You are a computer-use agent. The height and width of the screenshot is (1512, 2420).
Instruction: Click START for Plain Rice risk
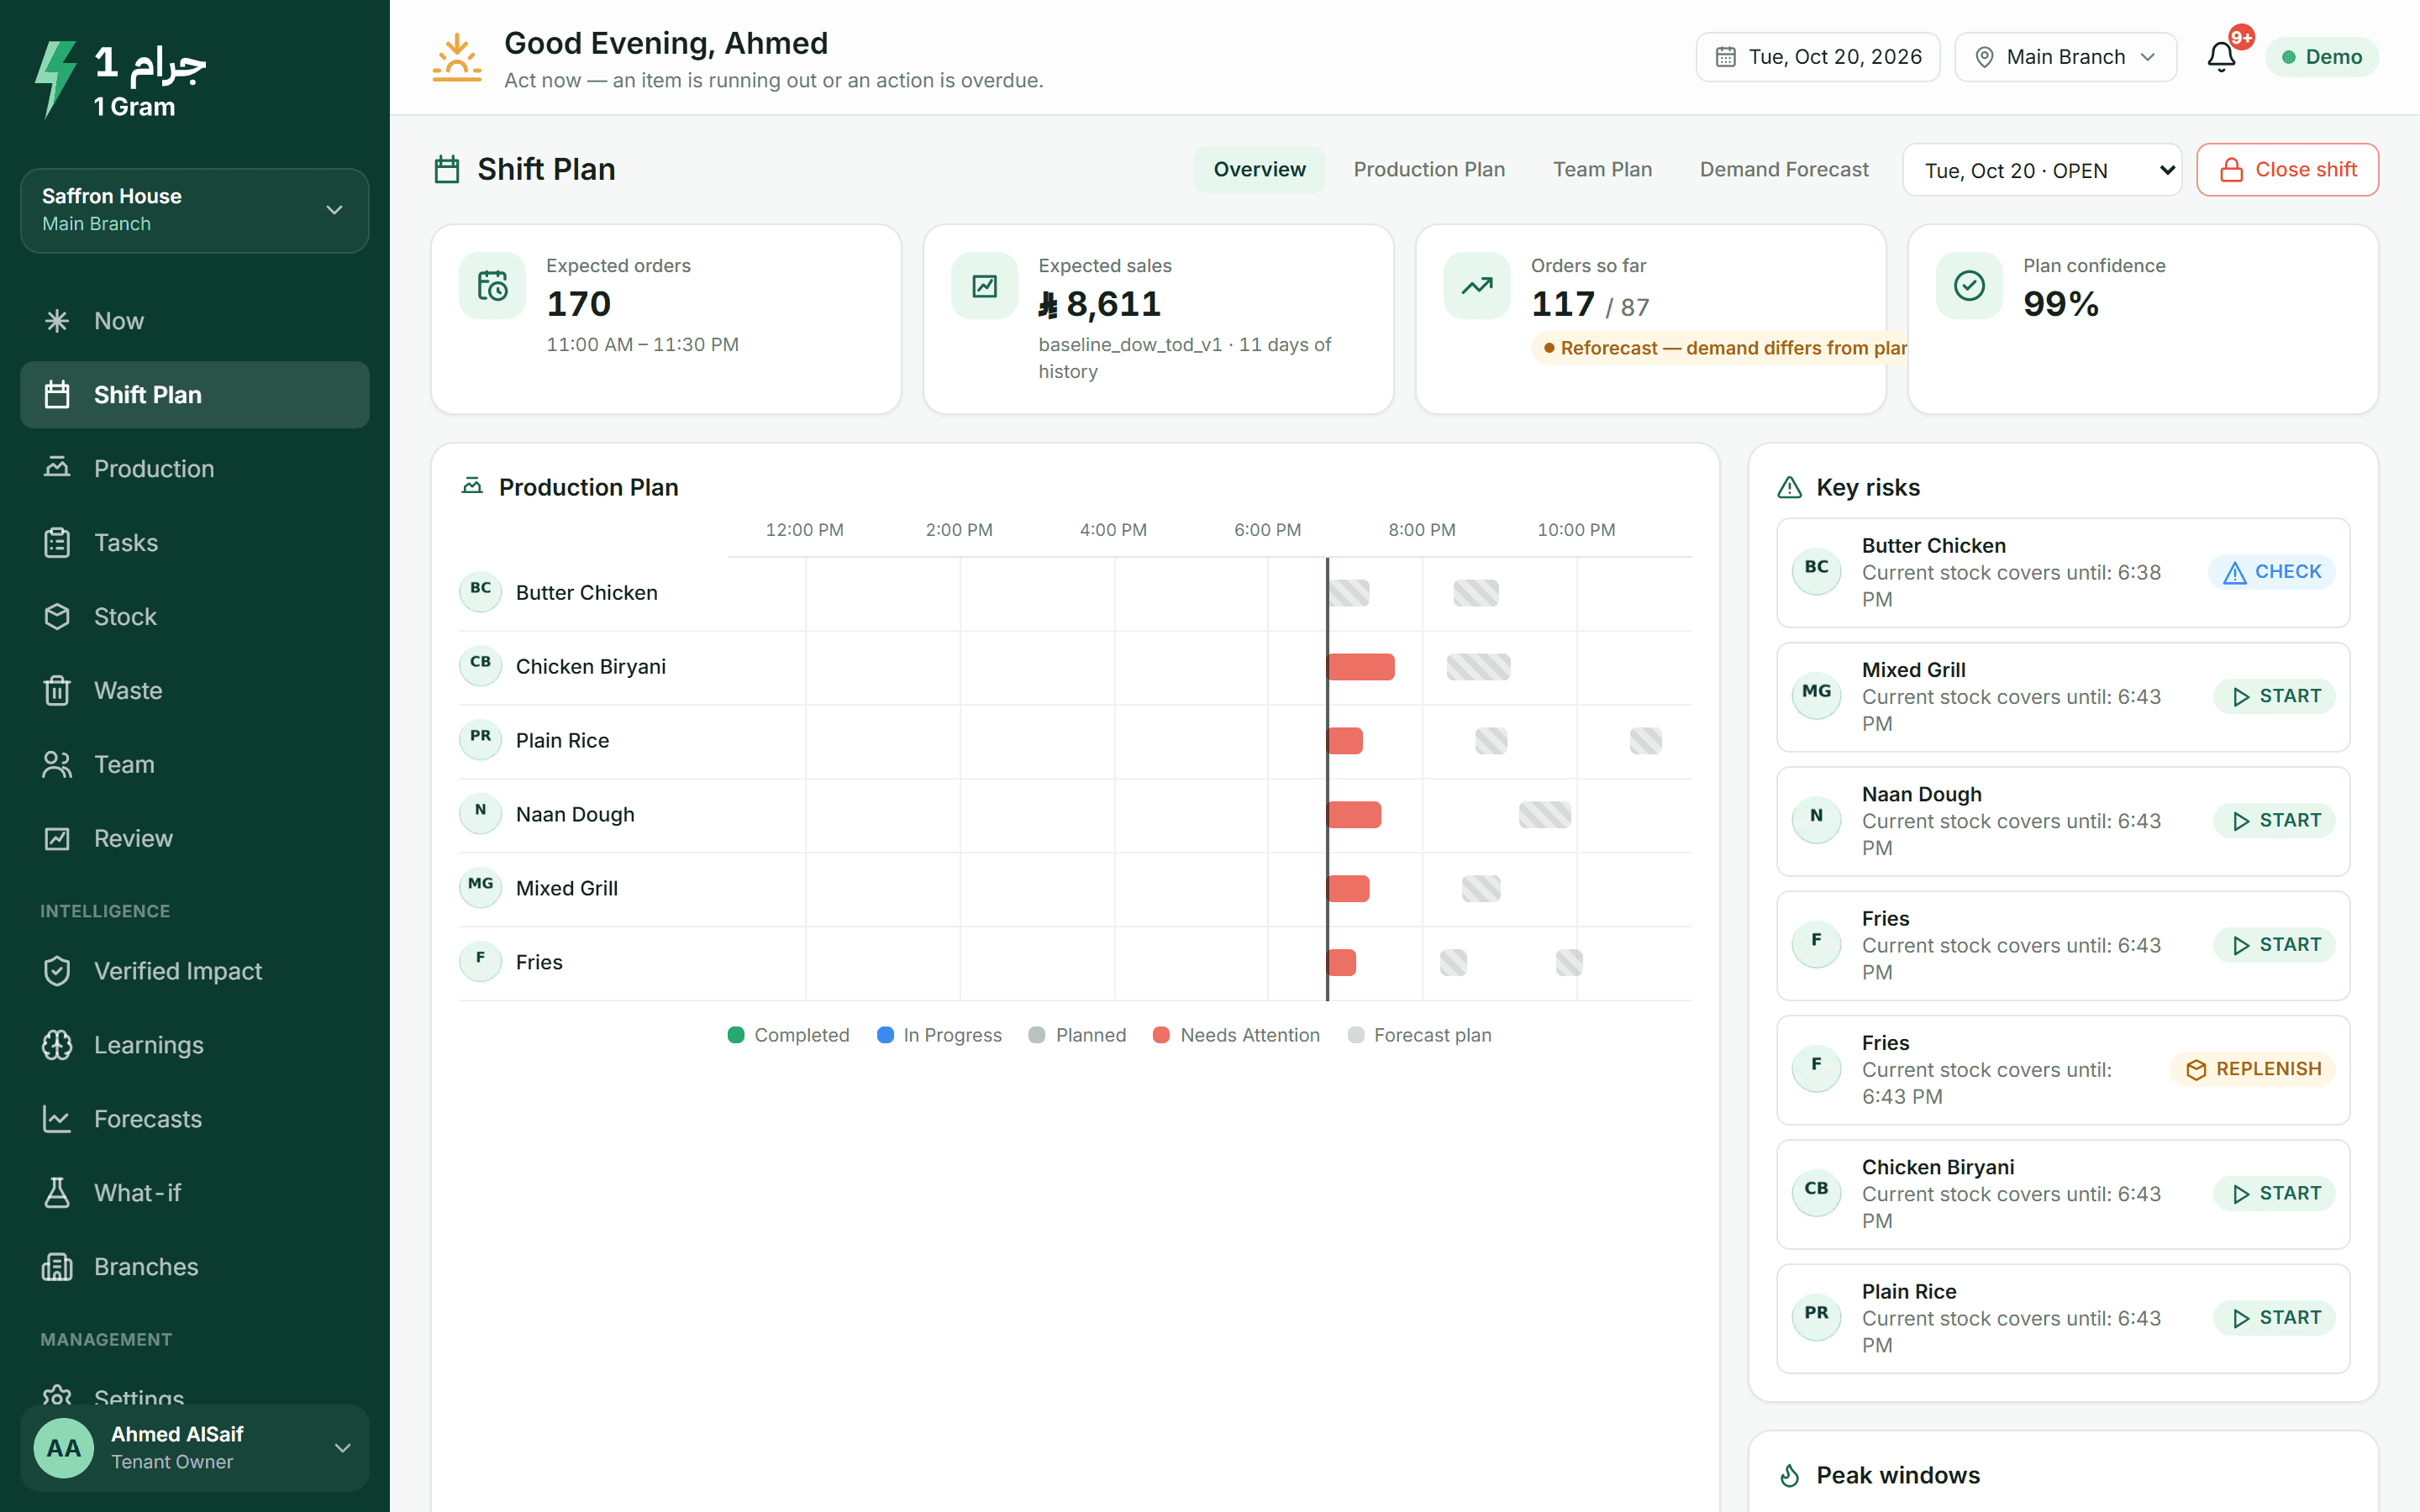pos(2274,1317)
